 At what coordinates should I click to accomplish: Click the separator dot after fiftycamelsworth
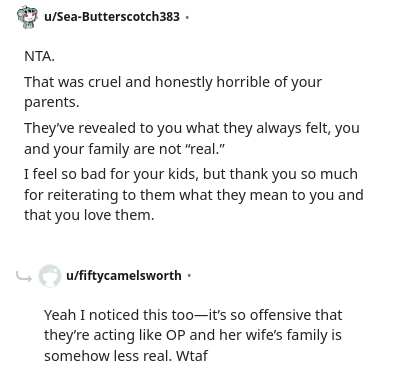tap(189, 276)
